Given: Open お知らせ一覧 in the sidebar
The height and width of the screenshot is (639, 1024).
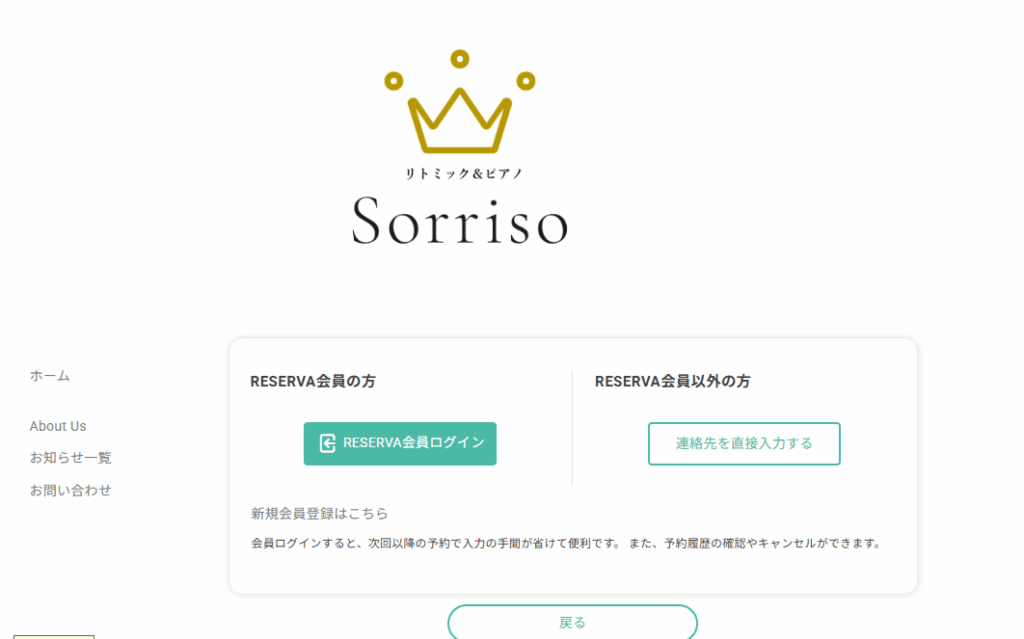Looking at the screenshot, I should (x=71, y=457).
